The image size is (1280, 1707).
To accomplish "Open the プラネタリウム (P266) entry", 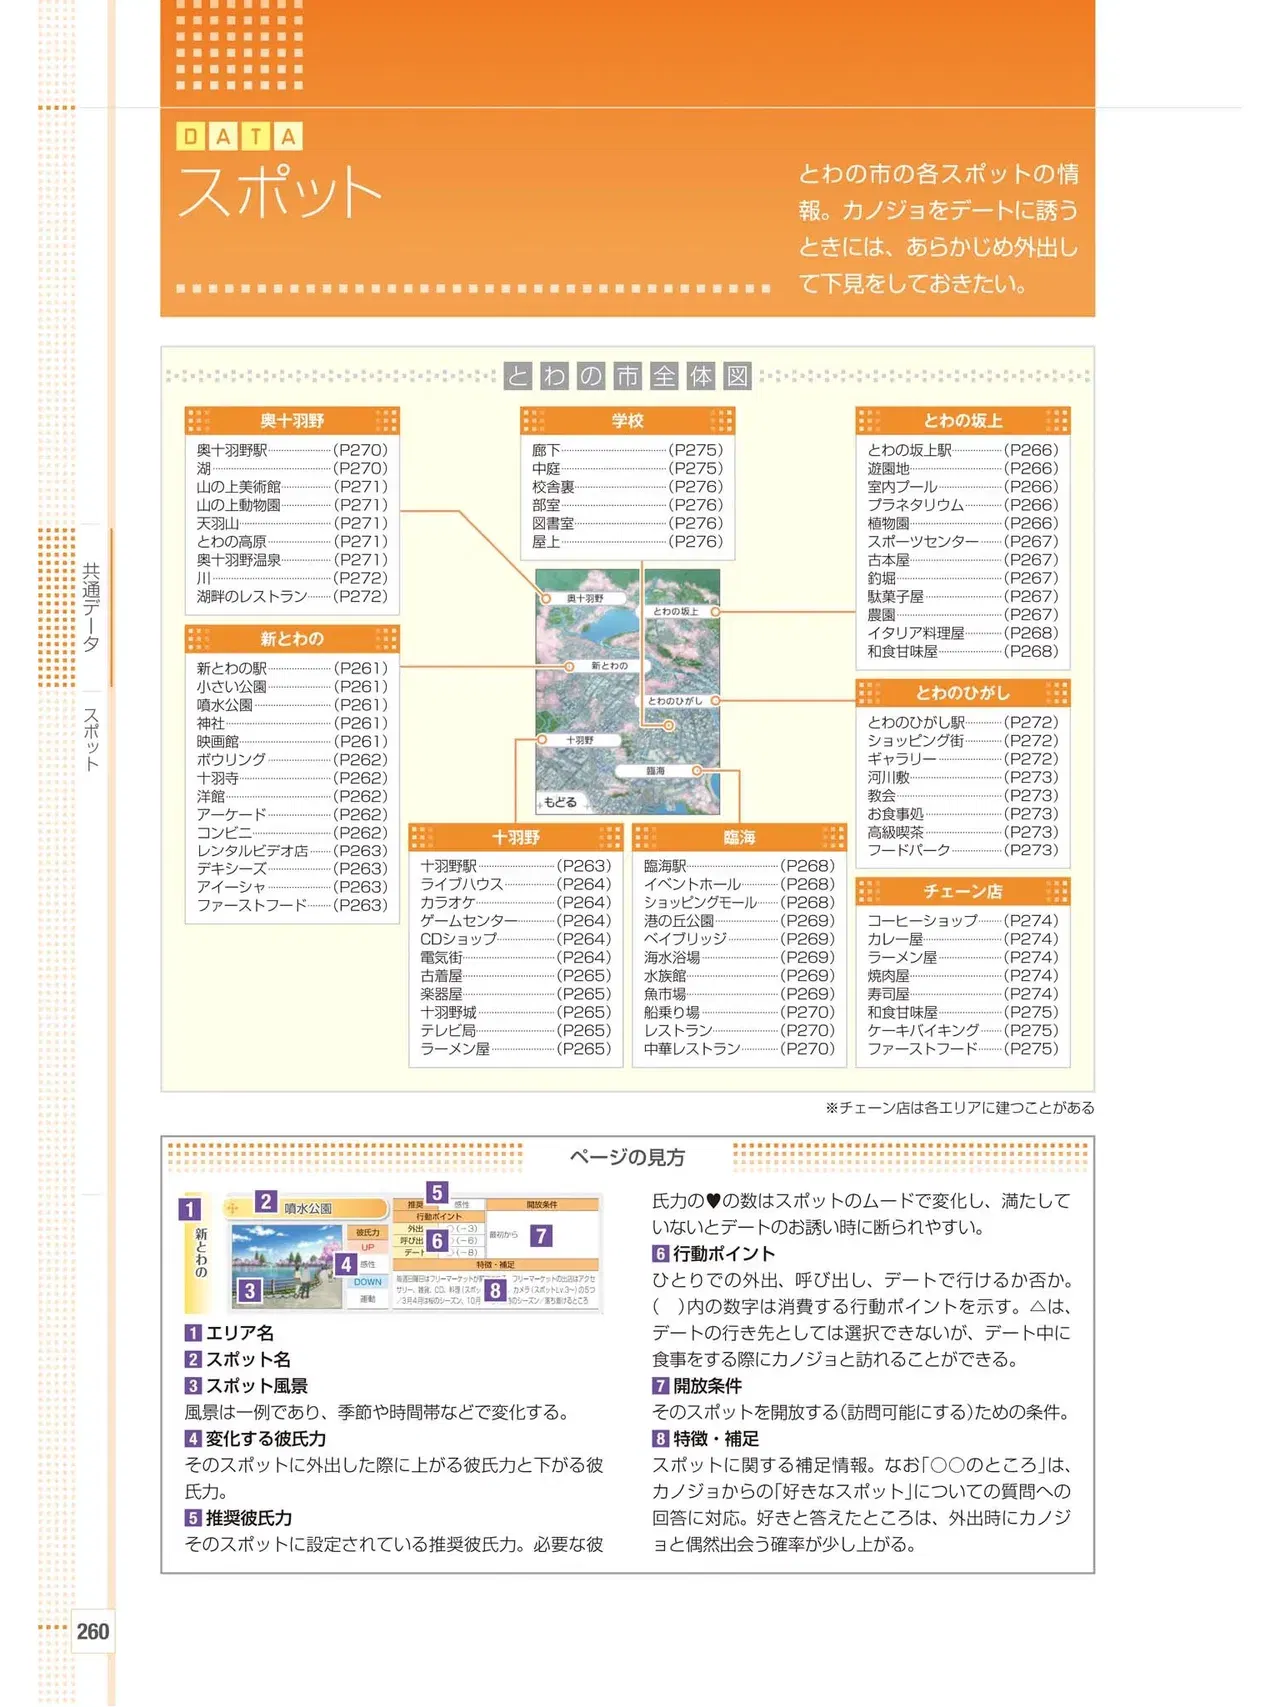I will (963, 505).
